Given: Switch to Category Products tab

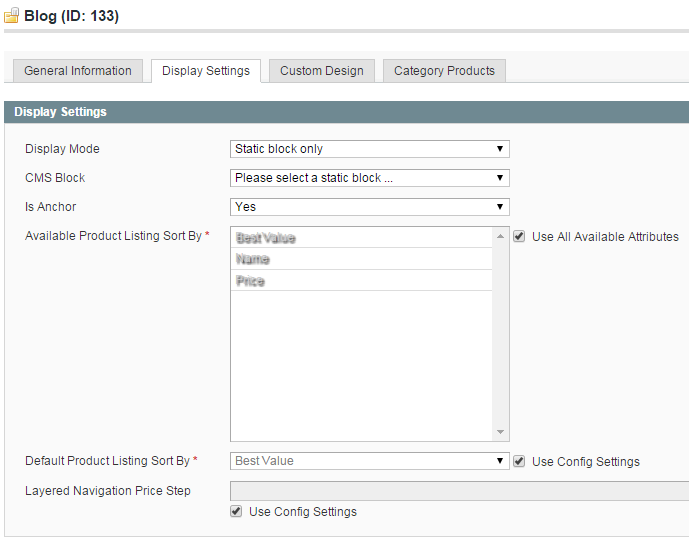Looking at the screenshot, I should pyautogui.click(x=444, y=71).
